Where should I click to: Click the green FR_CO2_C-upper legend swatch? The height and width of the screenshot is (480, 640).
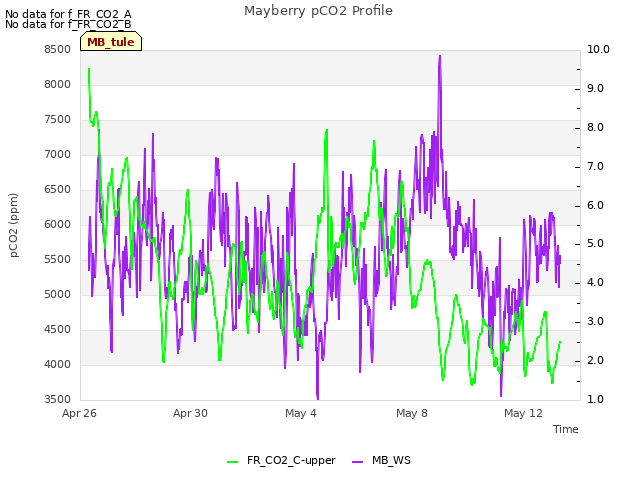pos(232,462)
